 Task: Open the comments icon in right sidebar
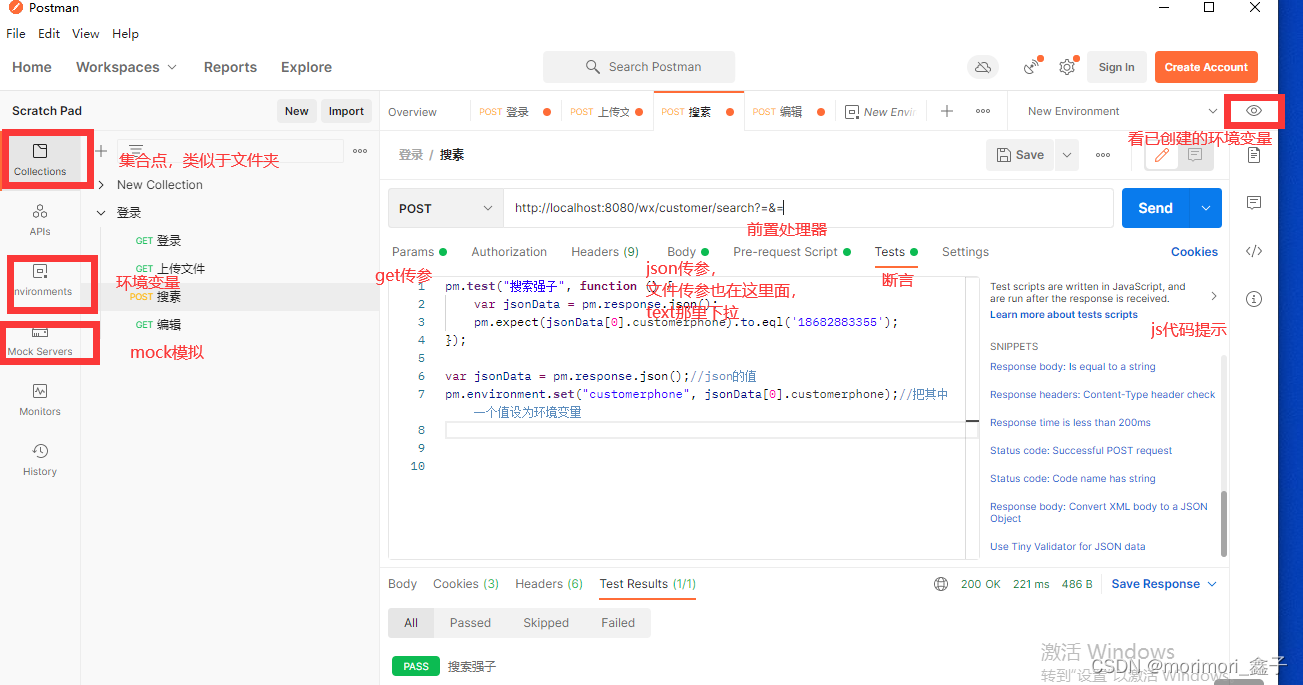point(1254,203)
